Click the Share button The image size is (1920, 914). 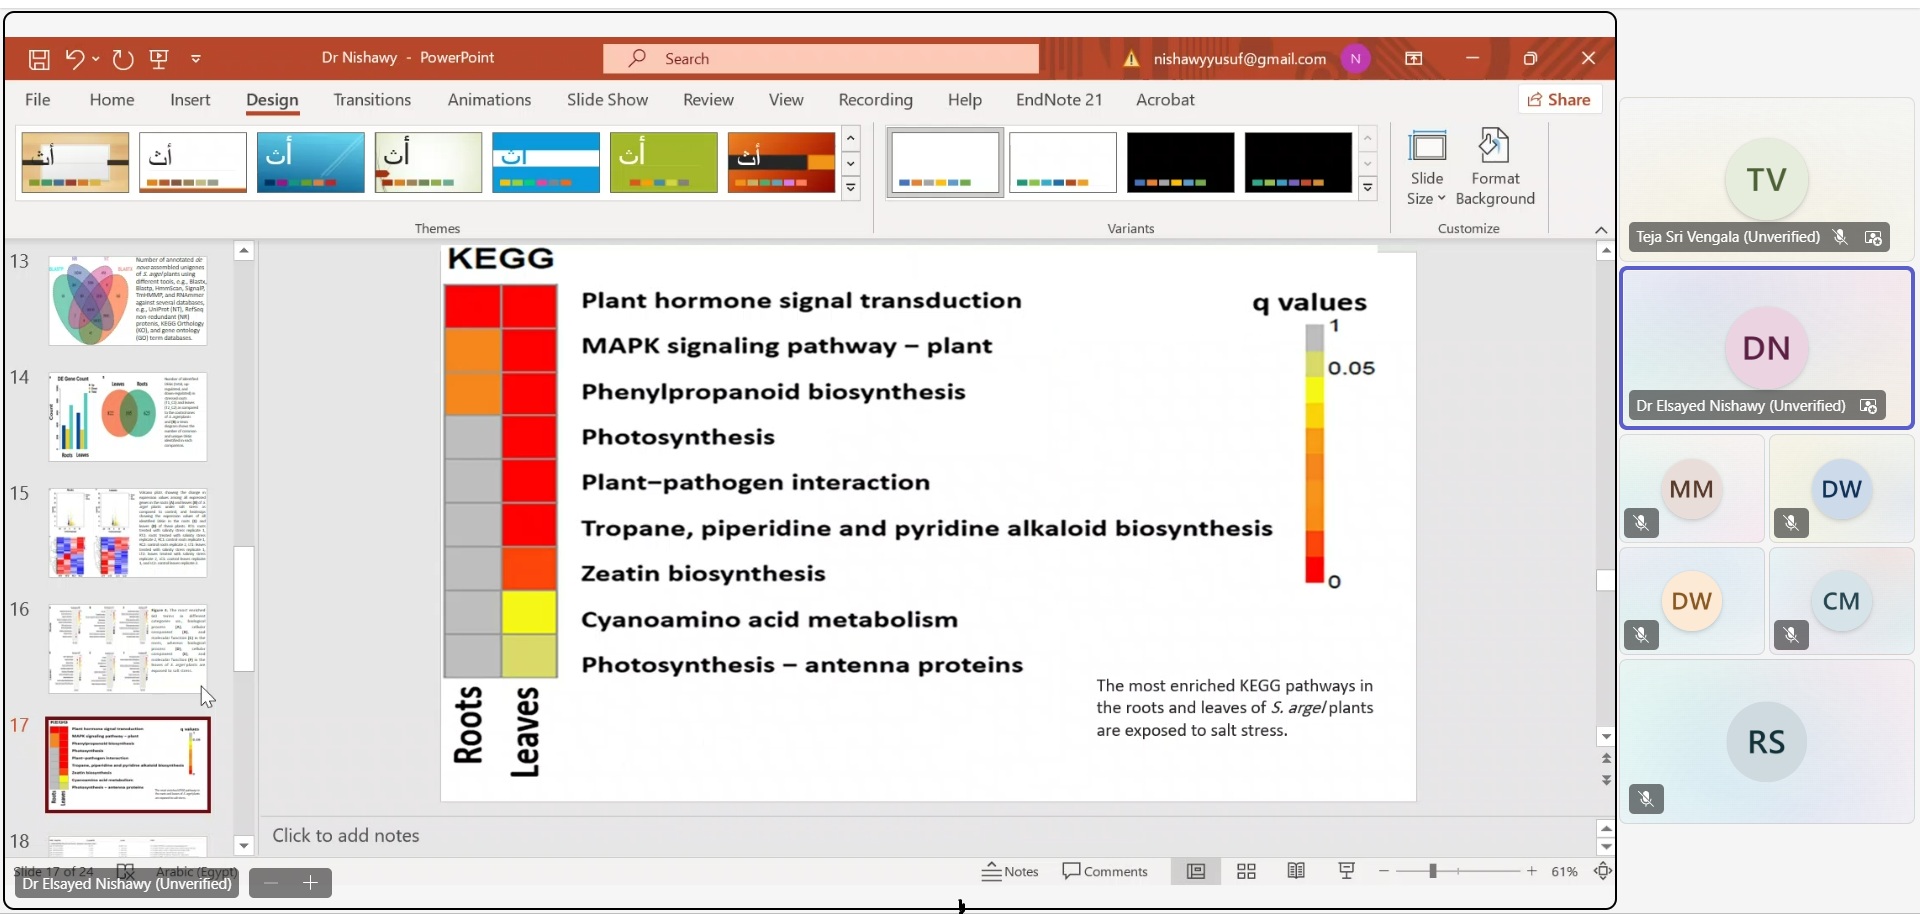coord(1560,100)
